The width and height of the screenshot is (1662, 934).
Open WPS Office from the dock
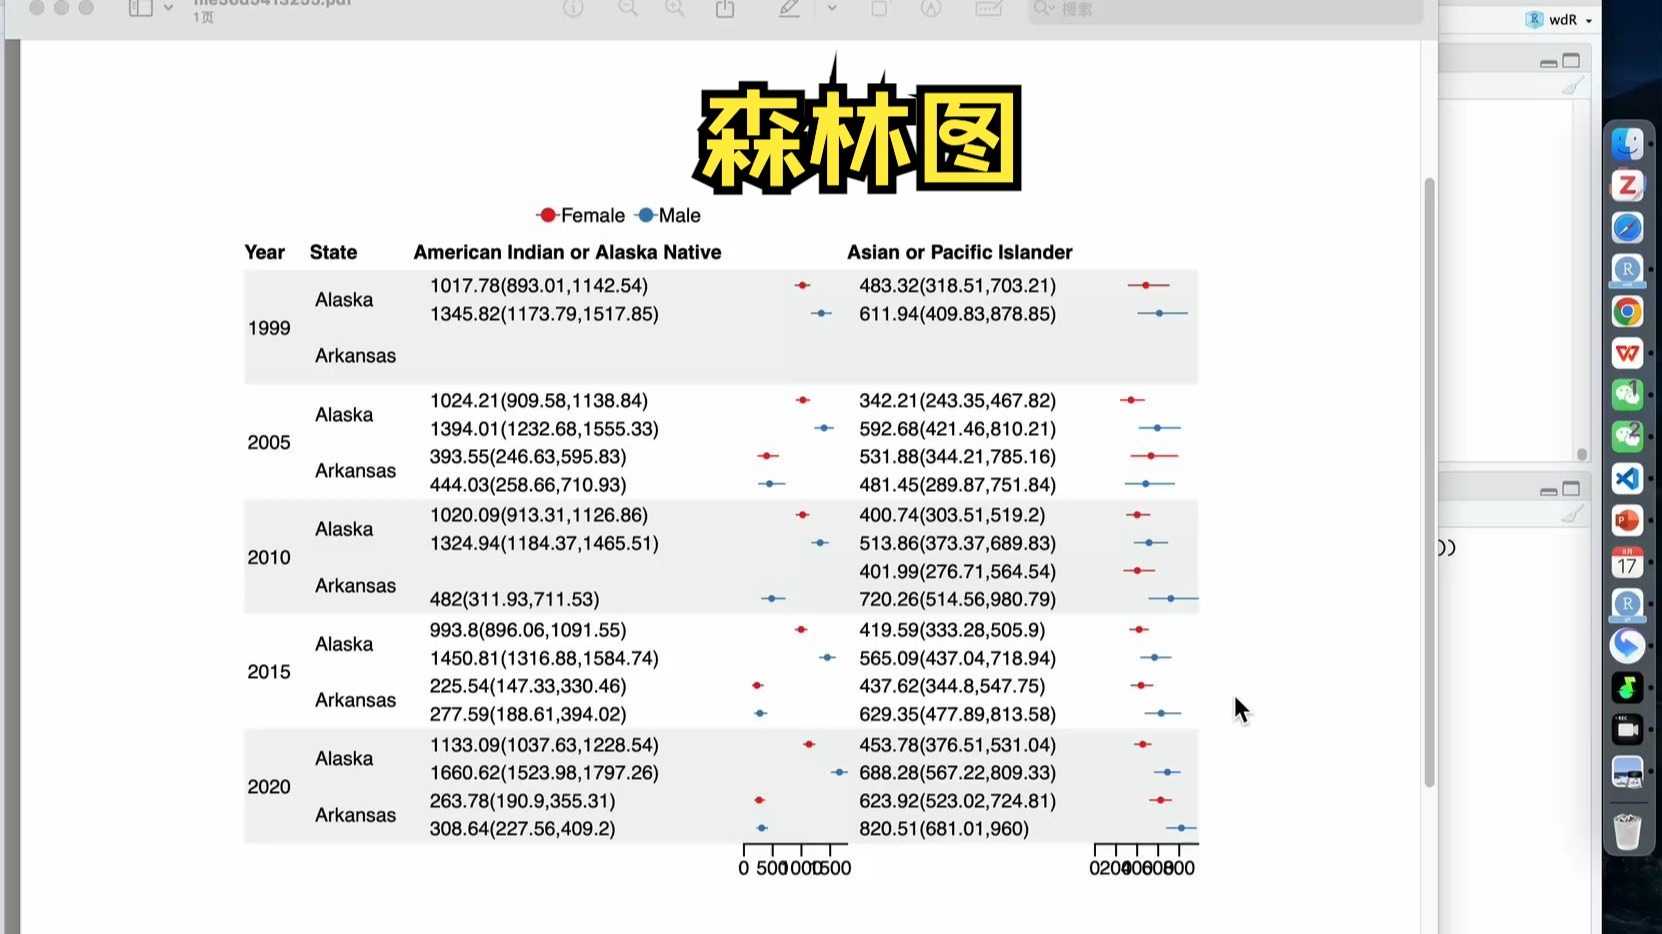1627,353
